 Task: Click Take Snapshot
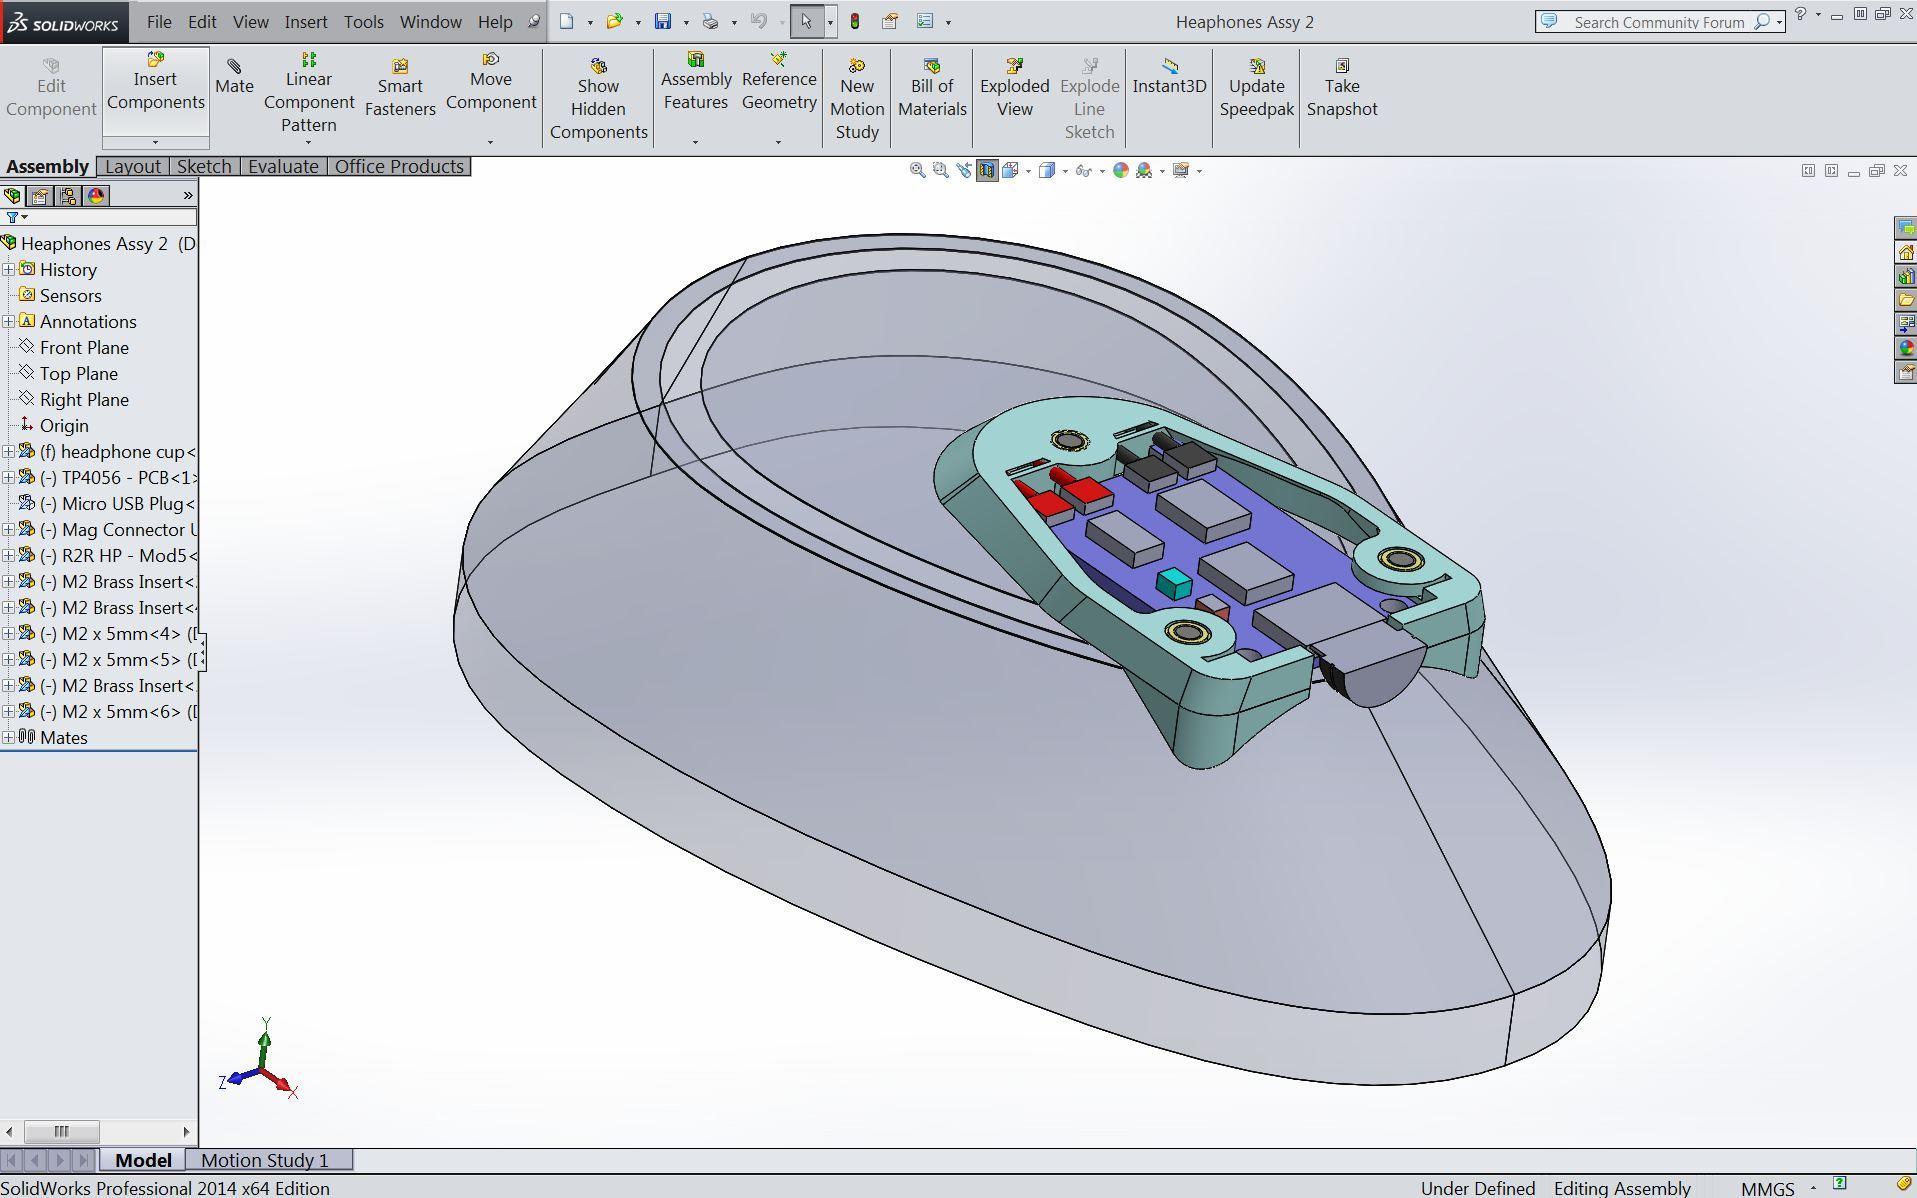(1342, 88)
